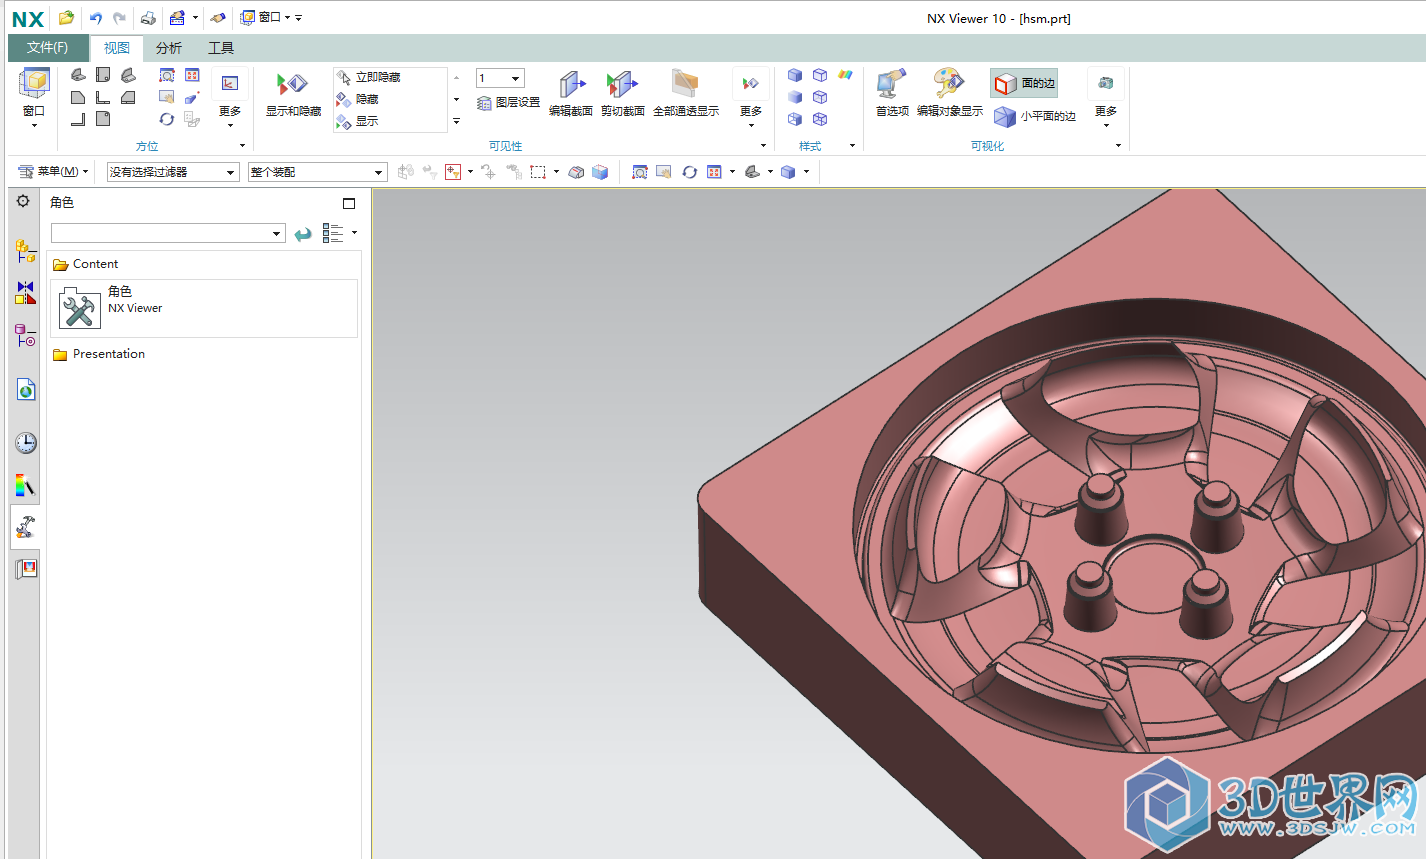Open a file with the folder icon
The width and height of the screenshot is (1426, 859).
(x=66, y=18)
